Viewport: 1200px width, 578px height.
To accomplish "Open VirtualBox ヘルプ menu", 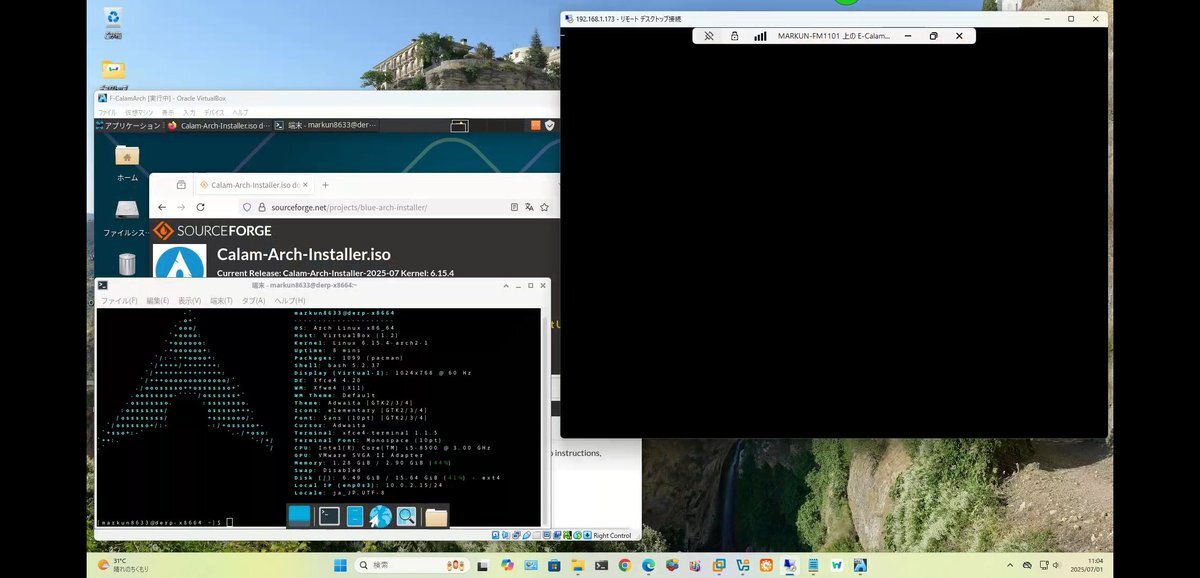I will [x=240, y=113].
